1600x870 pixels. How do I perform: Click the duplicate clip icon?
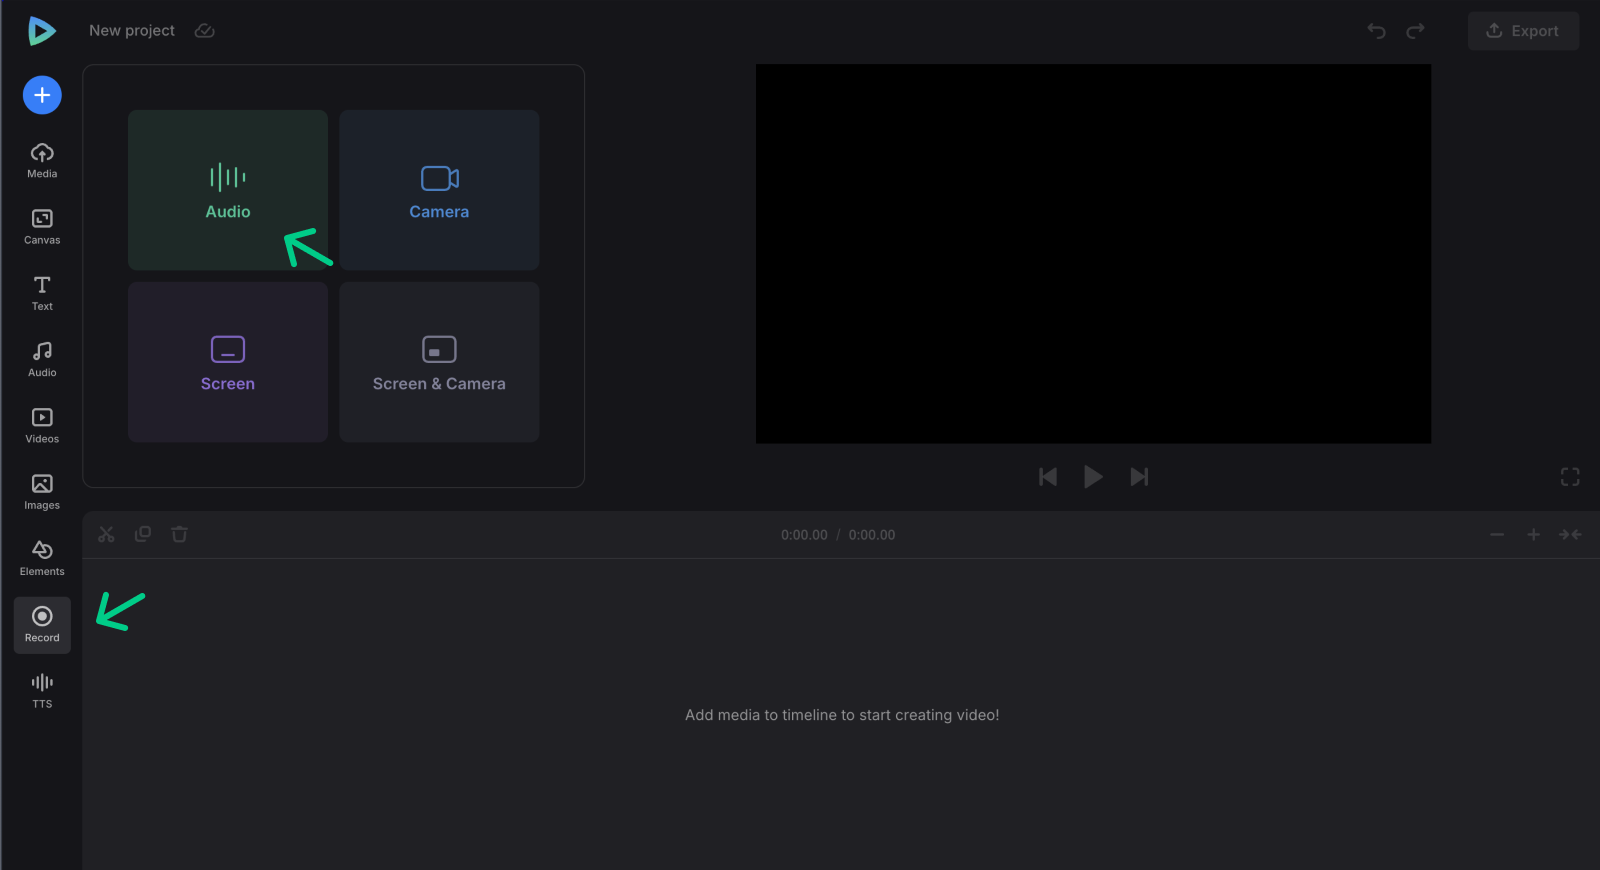coord(143,534)
